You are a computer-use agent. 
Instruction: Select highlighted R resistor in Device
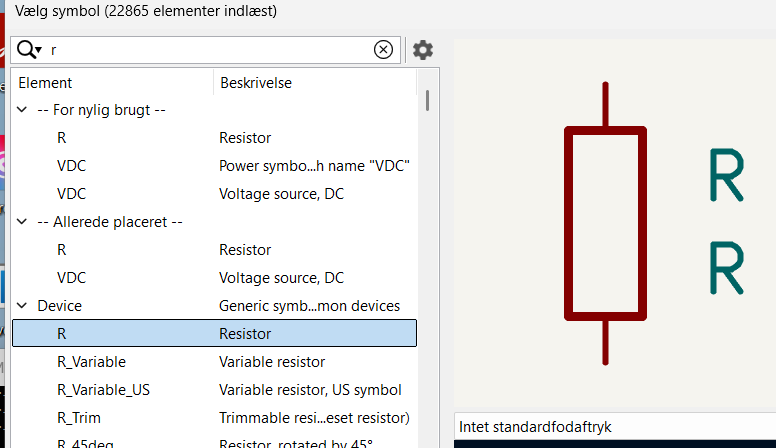214,333
